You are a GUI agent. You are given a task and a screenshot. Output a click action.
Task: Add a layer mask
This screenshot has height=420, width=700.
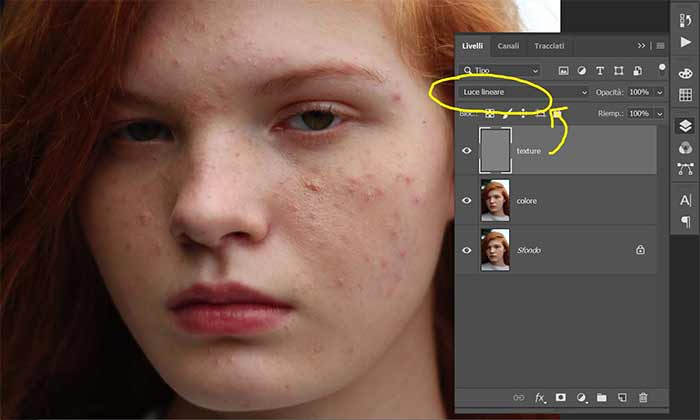(x=561, y=397)
